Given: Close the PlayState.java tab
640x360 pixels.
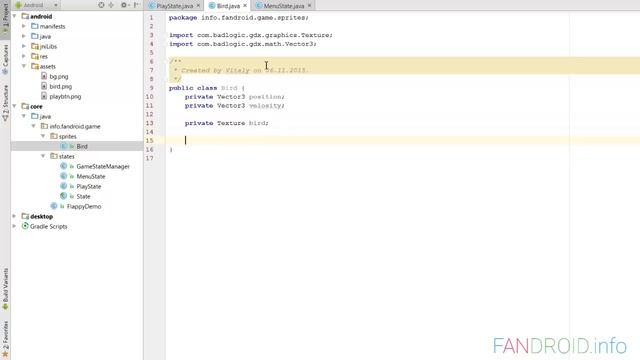Looking at the screenshot, I should [x=198, y=6].
